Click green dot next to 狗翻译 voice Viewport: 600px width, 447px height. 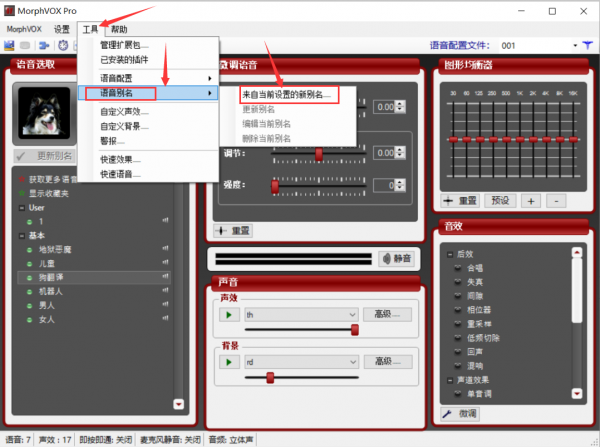pyautogui.click(x=29, y=278)
